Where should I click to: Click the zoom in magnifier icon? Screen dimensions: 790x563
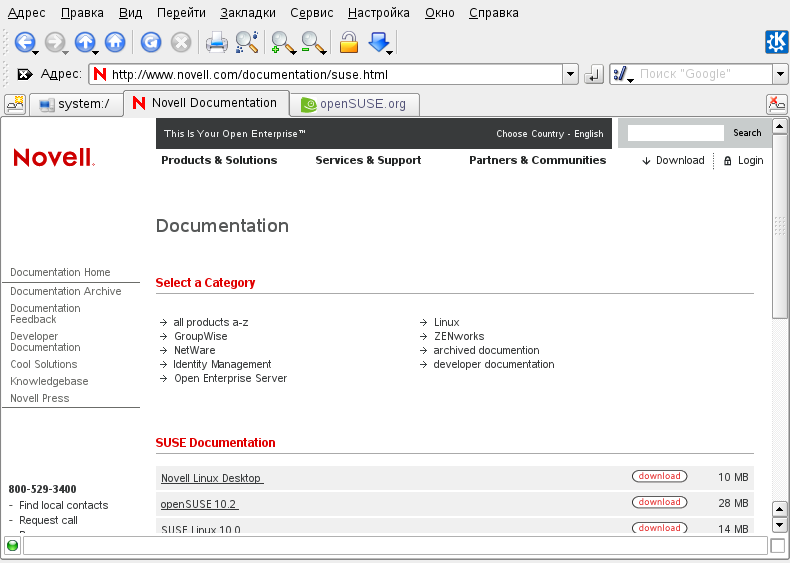[x=282, y=42]
